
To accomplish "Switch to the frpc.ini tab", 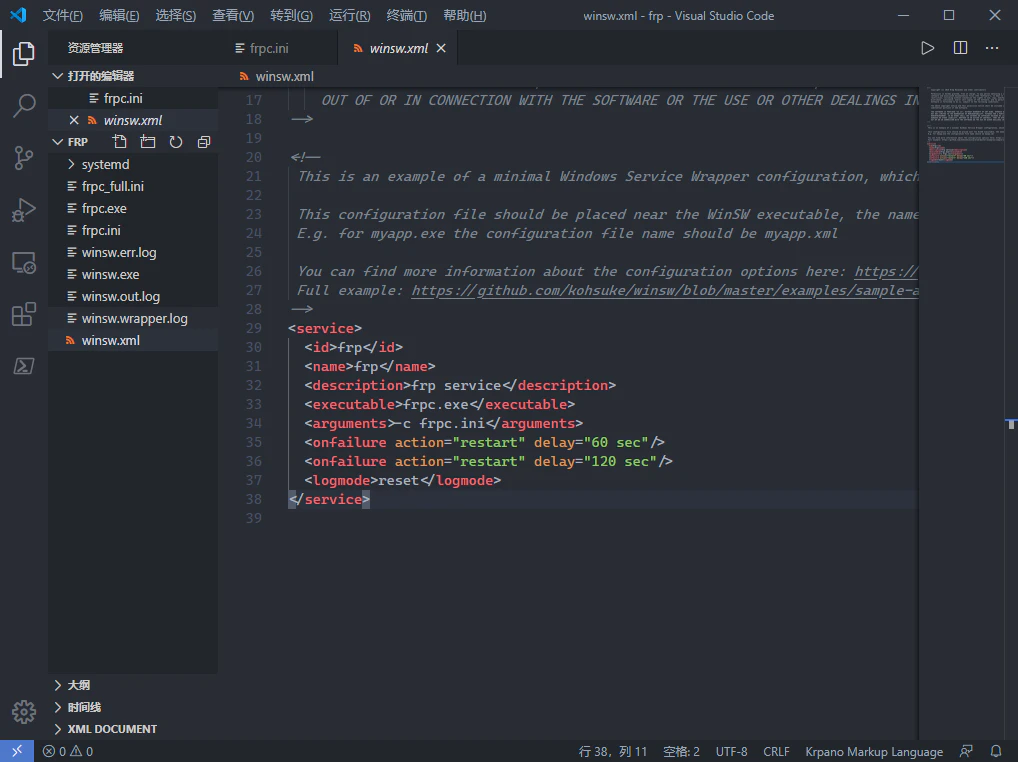I will click(268, 48).
